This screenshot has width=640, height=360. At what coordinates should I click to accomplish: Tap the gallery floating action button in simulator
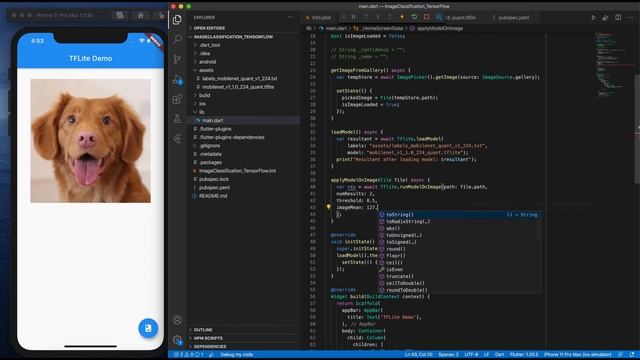(x=148, y=328)
